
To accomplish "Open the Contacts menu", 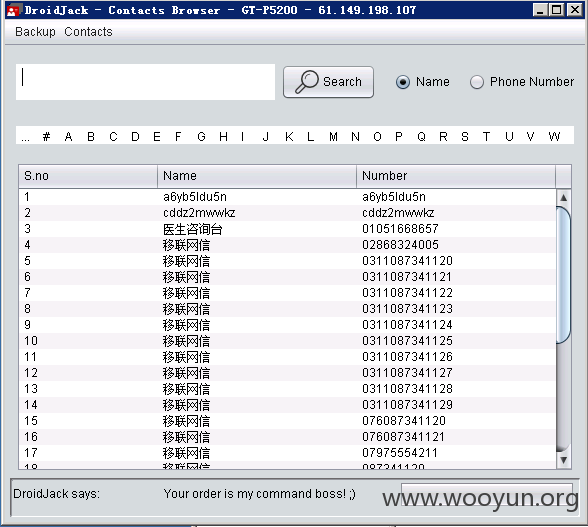I will [88, 32].
